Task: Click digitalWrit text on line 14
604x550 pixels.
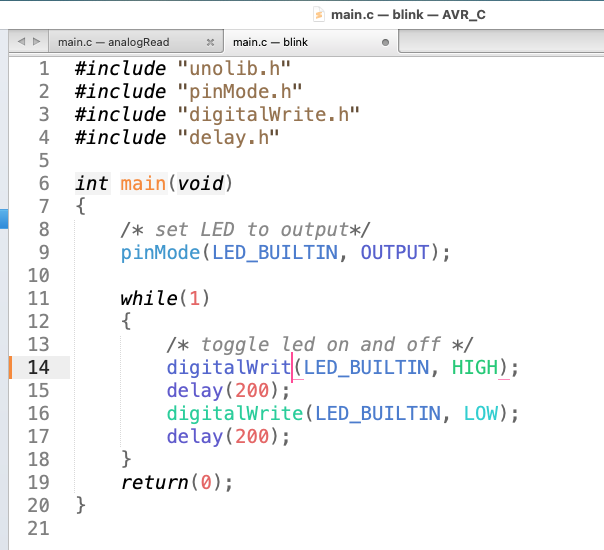Action: point(228,367)
